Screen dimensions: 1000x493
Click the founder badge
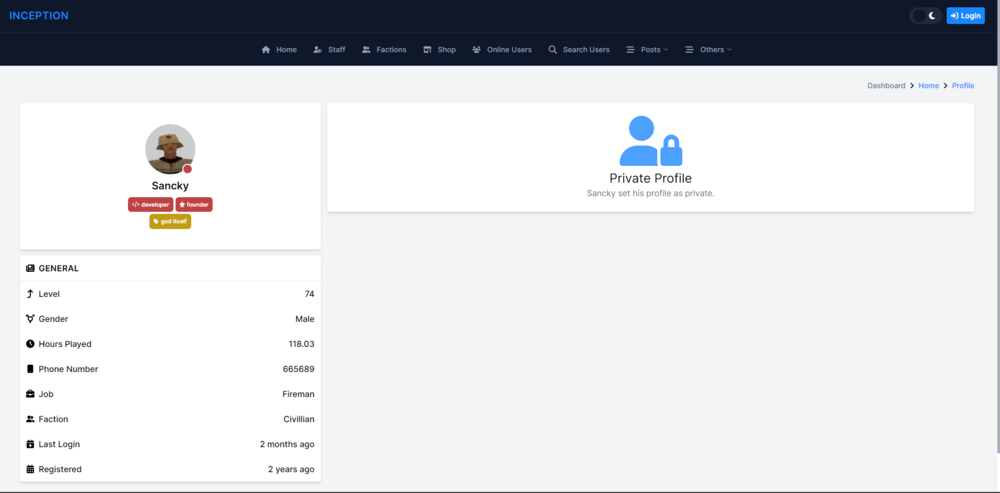[x=194, y=205]
